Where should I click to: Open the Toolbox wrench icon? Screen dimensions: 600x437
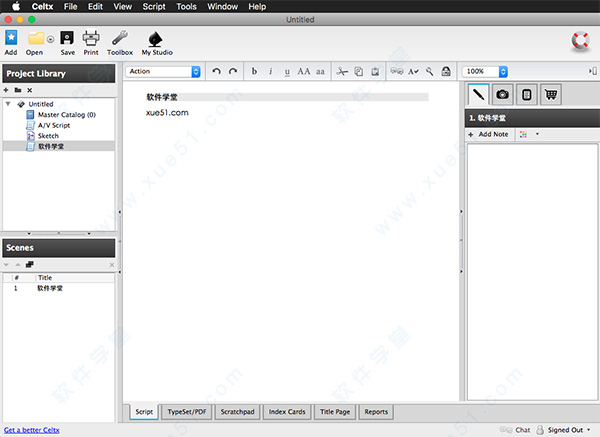[120, 38]
